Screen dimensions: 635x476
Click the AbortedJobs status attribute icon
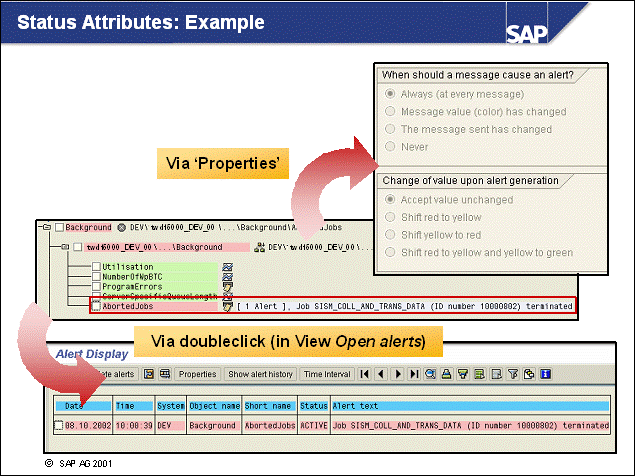tap(227, 305)
